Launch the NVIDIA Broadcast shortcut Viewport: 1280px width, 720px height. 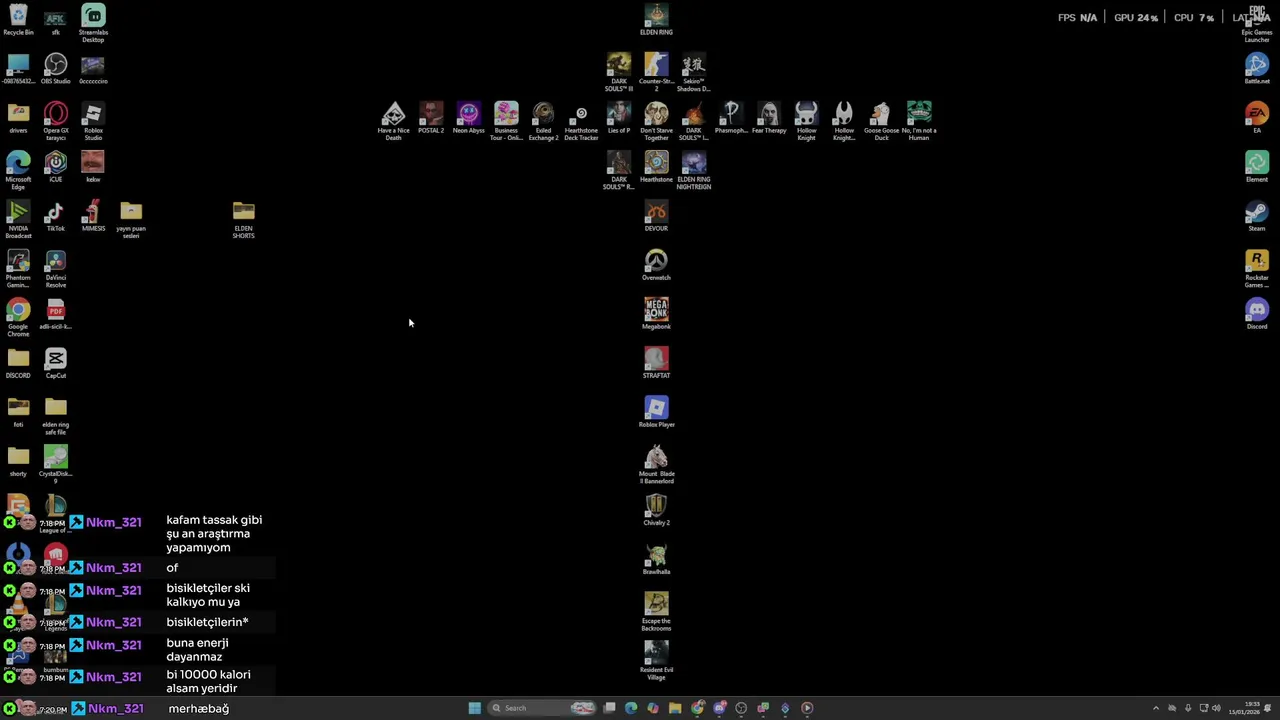[x=18, y=219]
